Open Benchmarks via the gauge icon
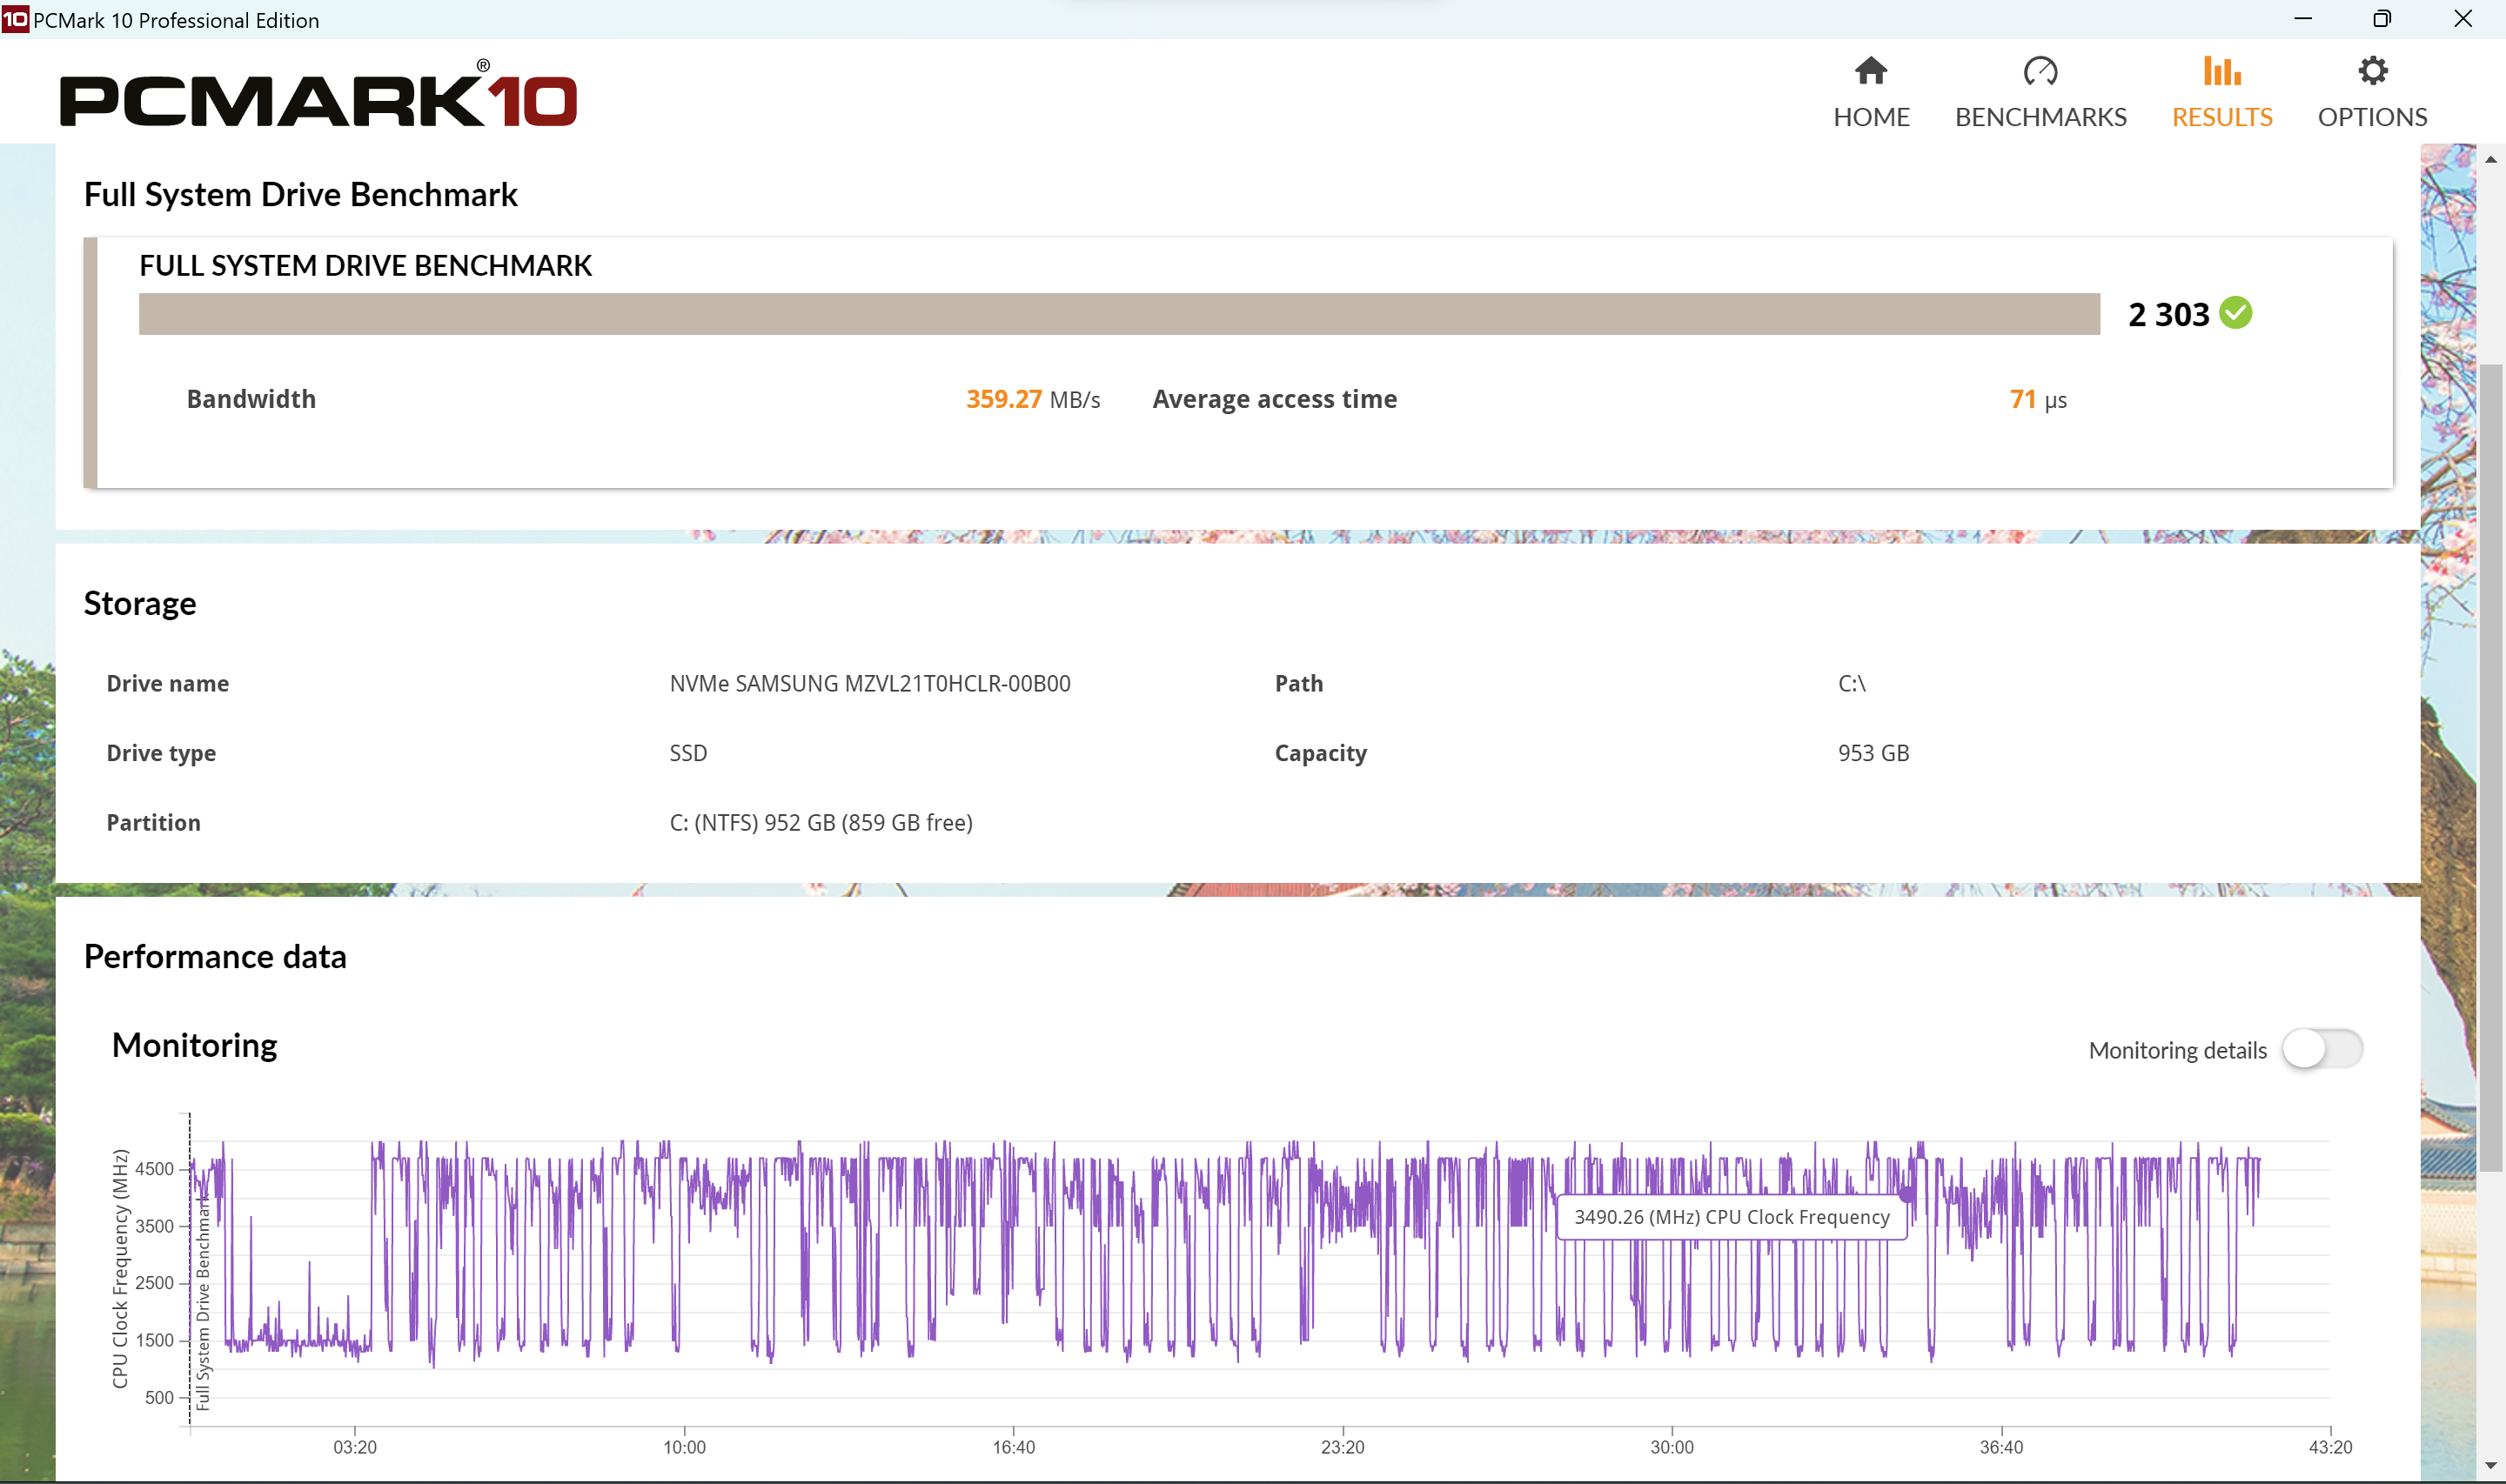Screen dimensions: 2506x1484 [x=2039, y=71]
